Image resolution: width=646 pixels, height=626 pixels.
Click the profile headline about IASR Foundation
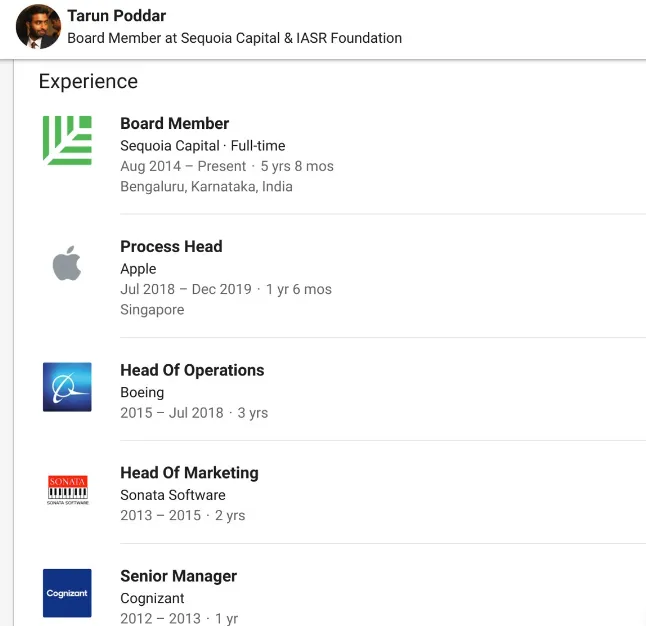pos(234,38)
